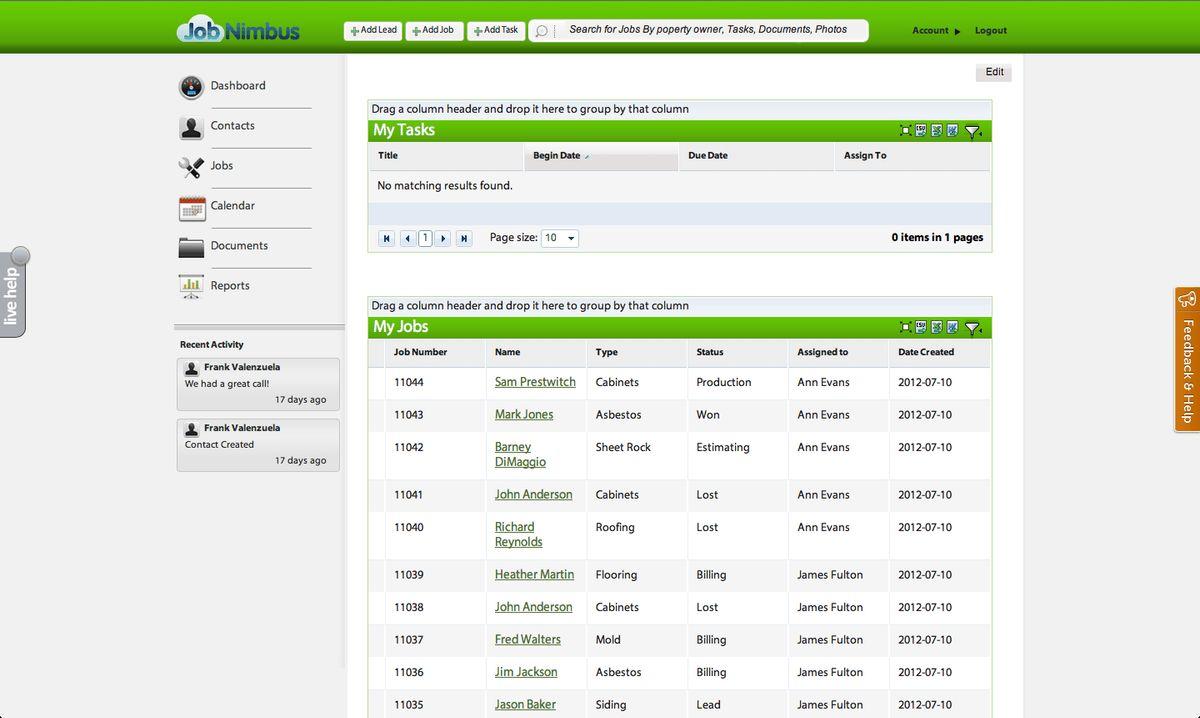Click the Documents folder icon
Screen dimensions: 1200x718
191,247
